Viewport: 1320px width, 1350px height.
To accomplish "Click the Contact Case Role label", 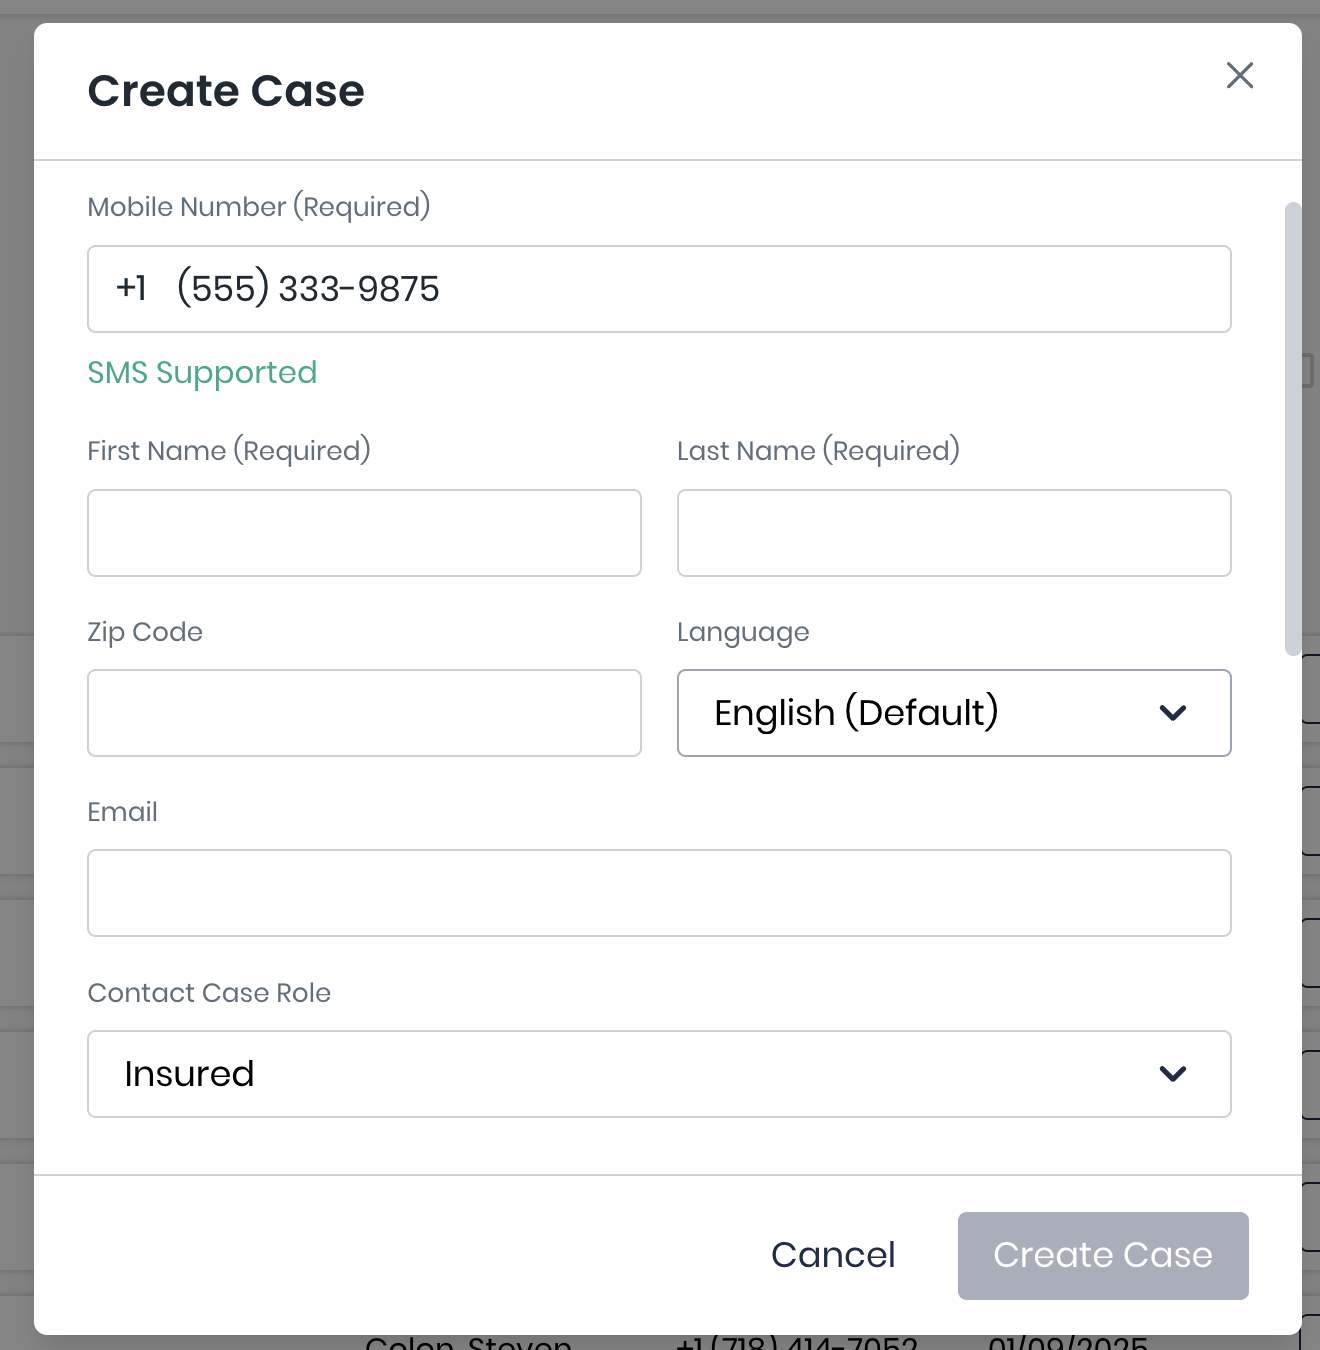I will click(x=209, y=993).
